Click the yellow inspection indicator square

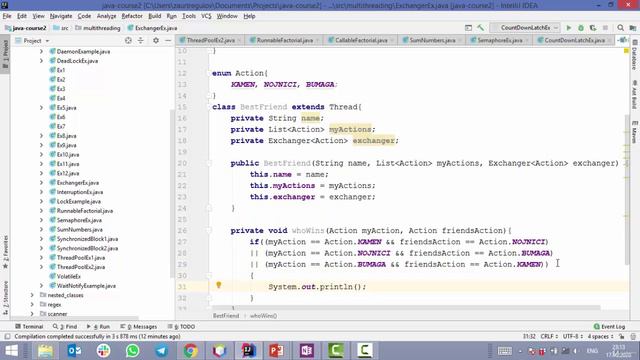pyautogui.click(x=626, y=51)
